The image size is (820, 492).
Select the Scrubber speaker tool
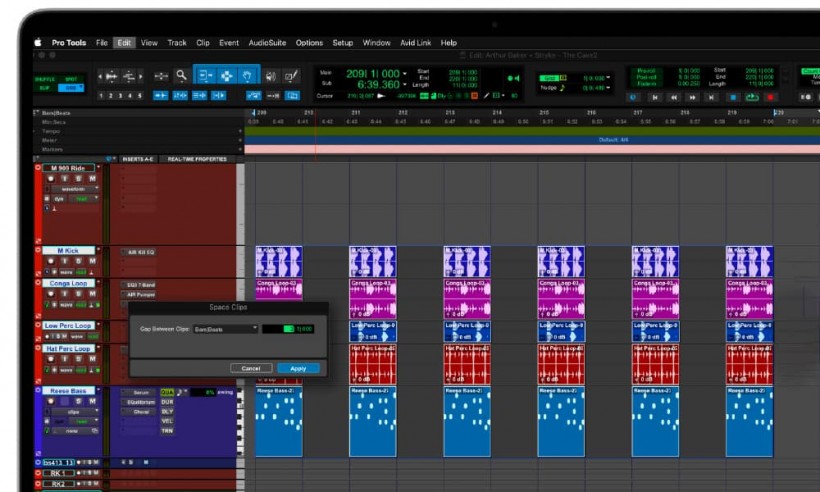pos(270,76)
